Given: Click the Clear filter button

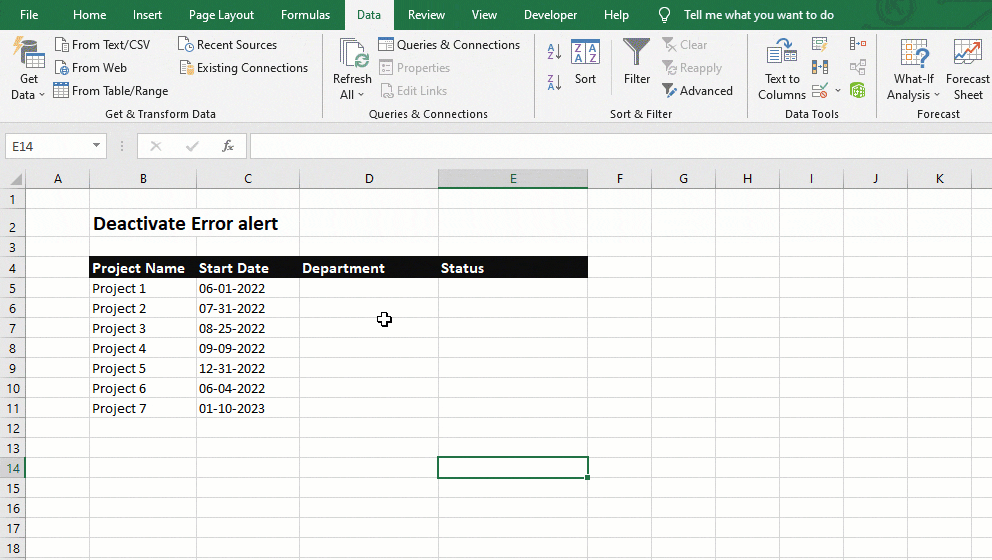Looking at the screenshot, I should click(685, 45).
